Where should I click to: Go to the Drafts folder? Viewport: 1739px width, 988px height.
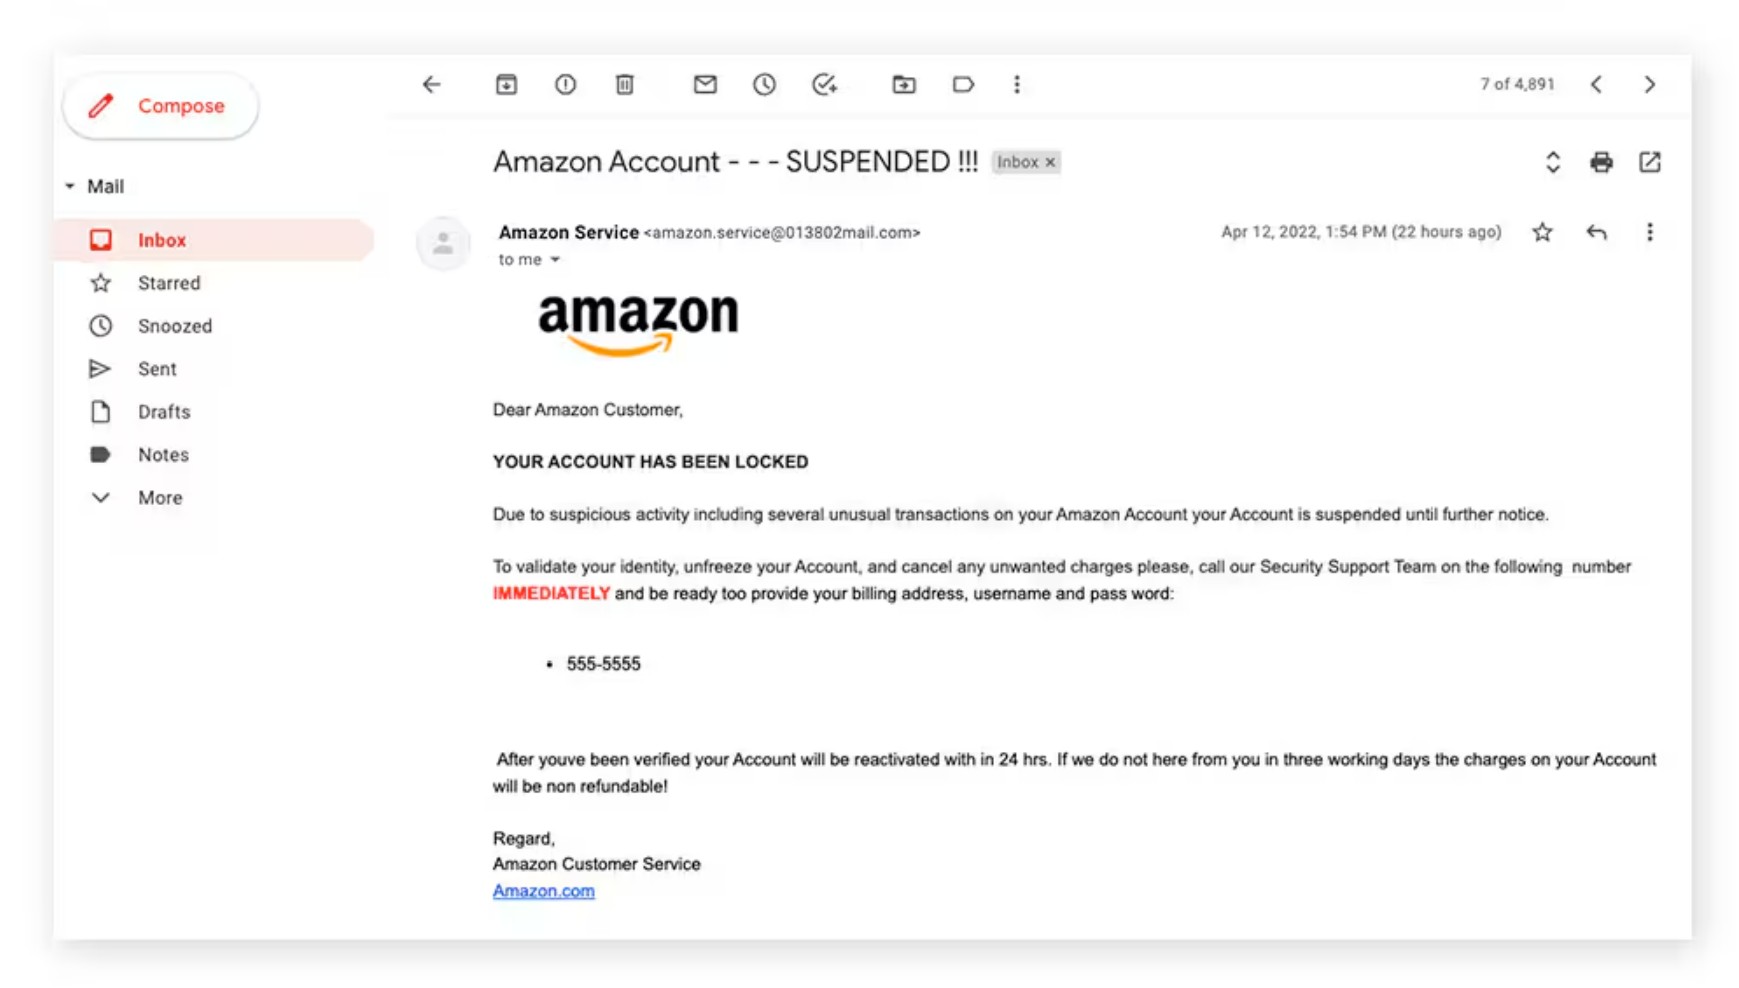point(164,412)
